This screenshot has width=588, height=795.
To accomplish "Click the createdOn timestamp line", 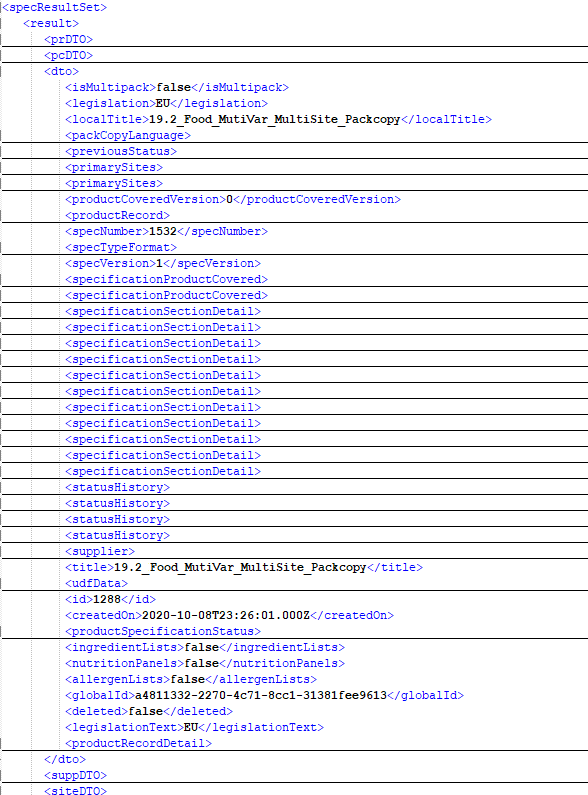I will coord(229,616).
